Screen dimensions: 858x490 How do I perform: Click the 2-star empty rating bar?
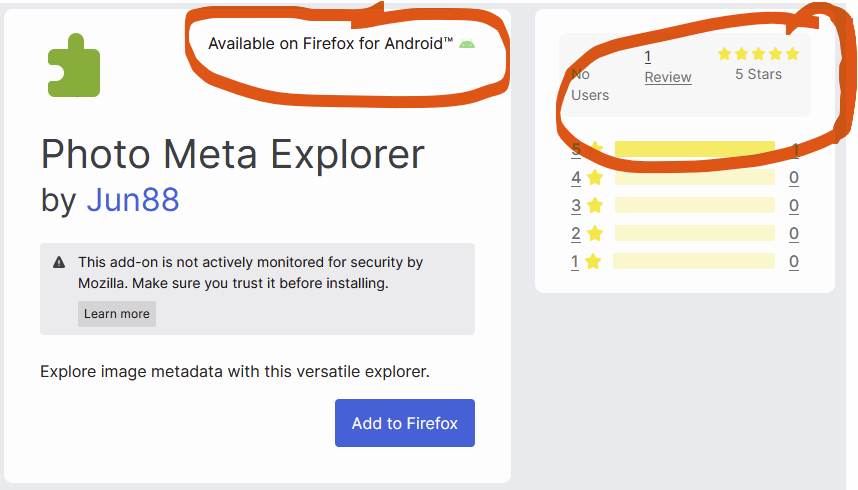point(695,234)
